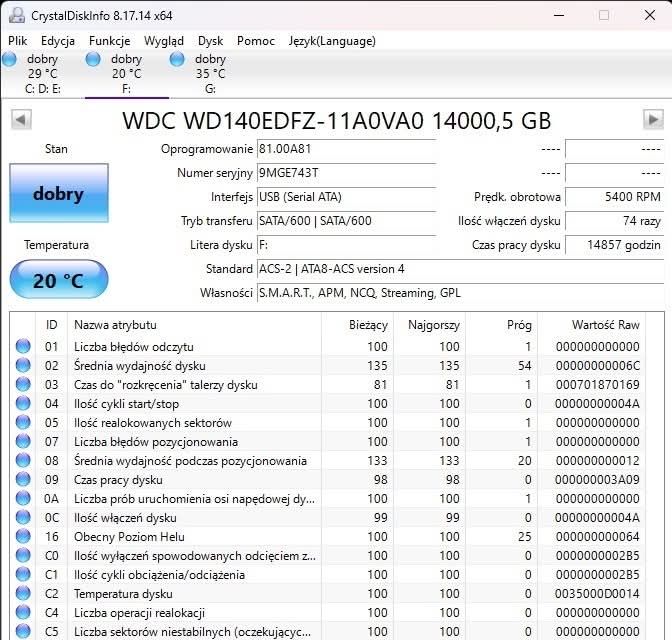Click the Wartość Raw column header
Screen dimensions: 672x640
tap(591, 325)
